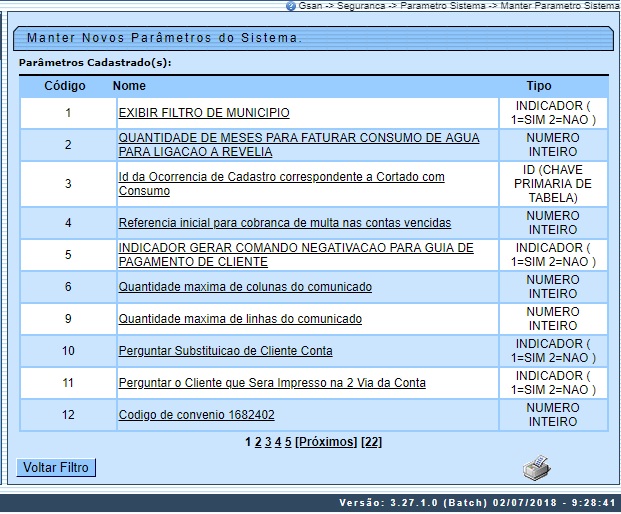The width and height of the screenshot is (621, 514).
Task: Open Id da Ocorrencia de Cadastro link
Action: click(x=282, y=184)
